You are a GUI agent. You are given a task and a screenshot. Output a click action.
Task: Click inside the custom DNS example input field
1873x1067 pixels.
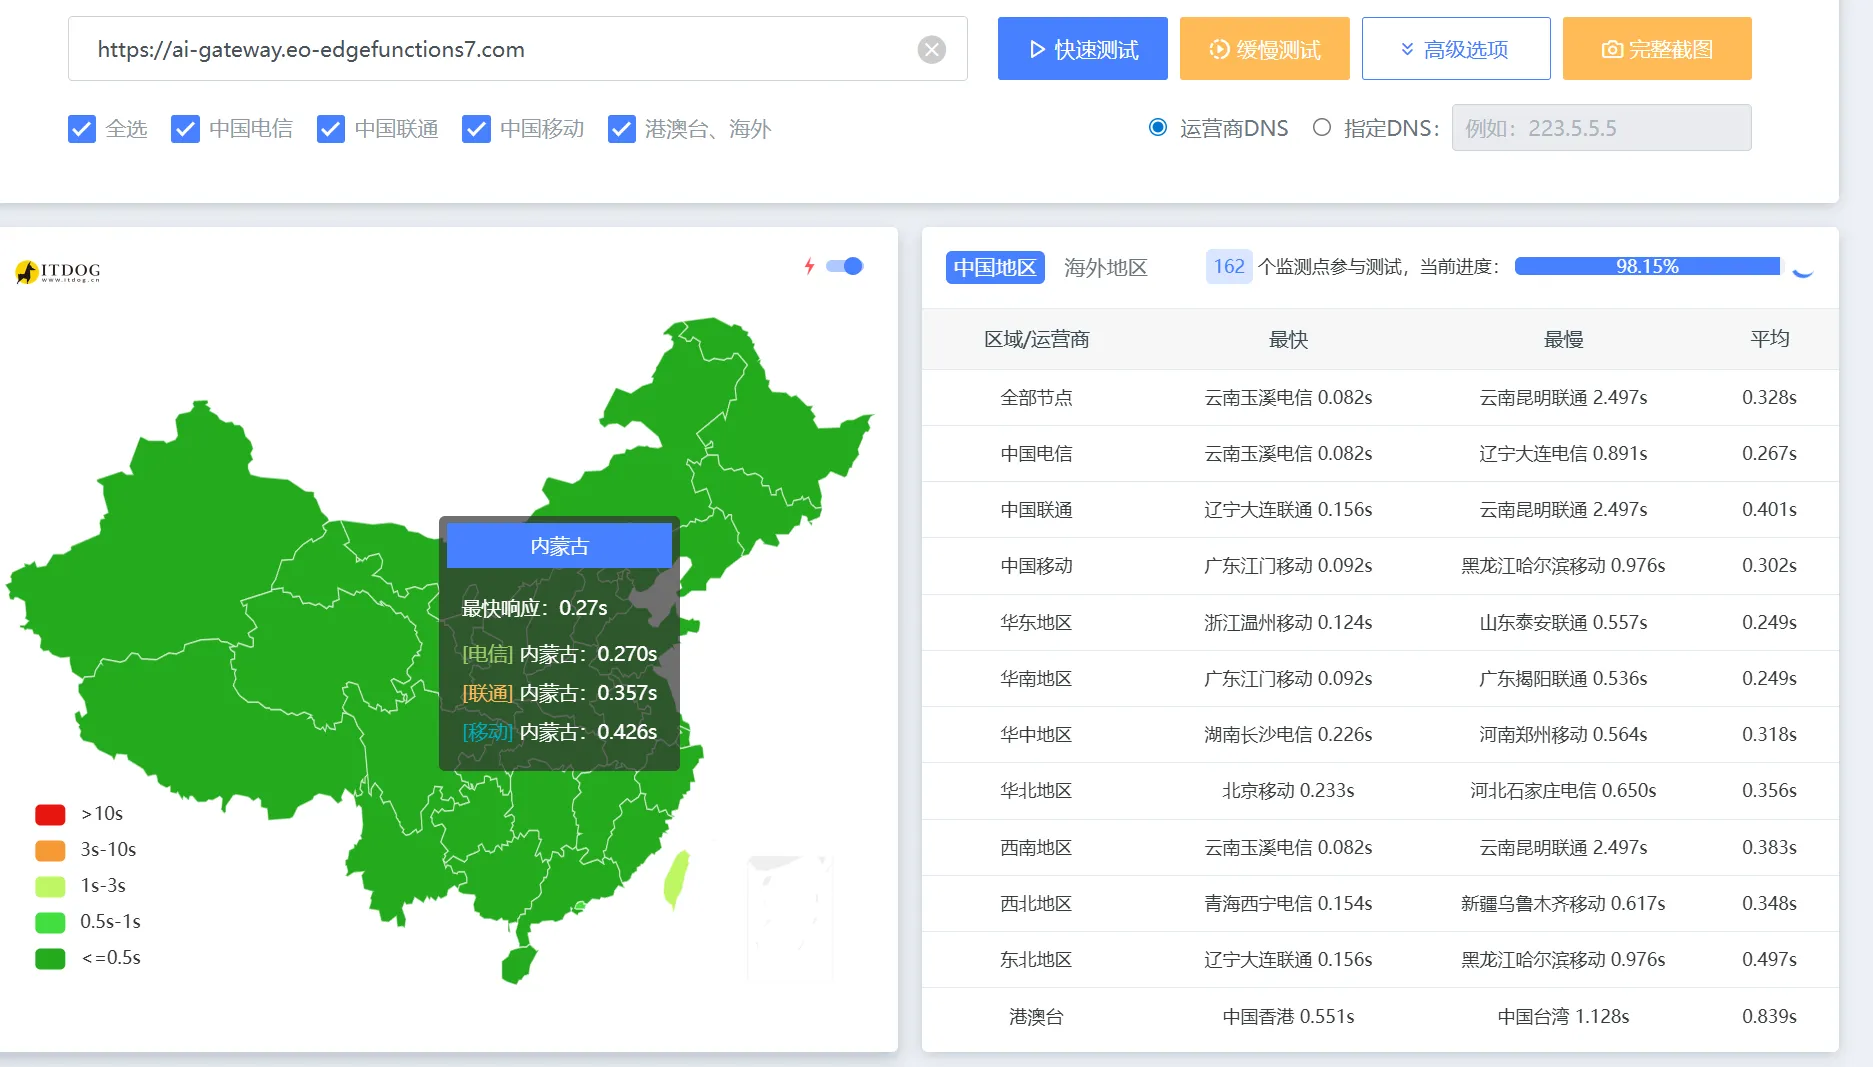click(1601, 127)
